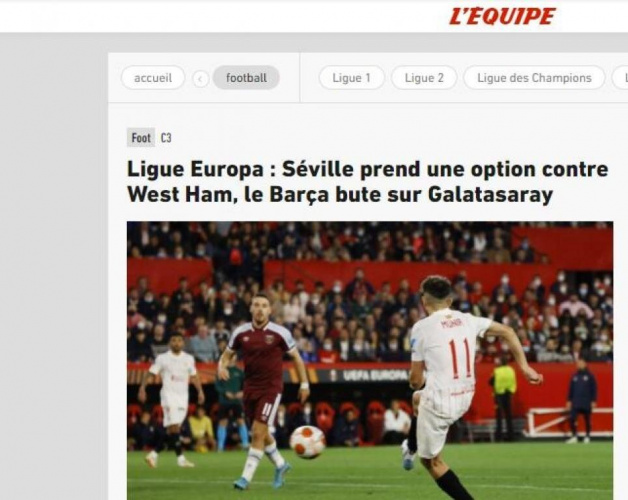Open the accueil home pill
The height and width of the screenshot is (500, 628).
153,78
